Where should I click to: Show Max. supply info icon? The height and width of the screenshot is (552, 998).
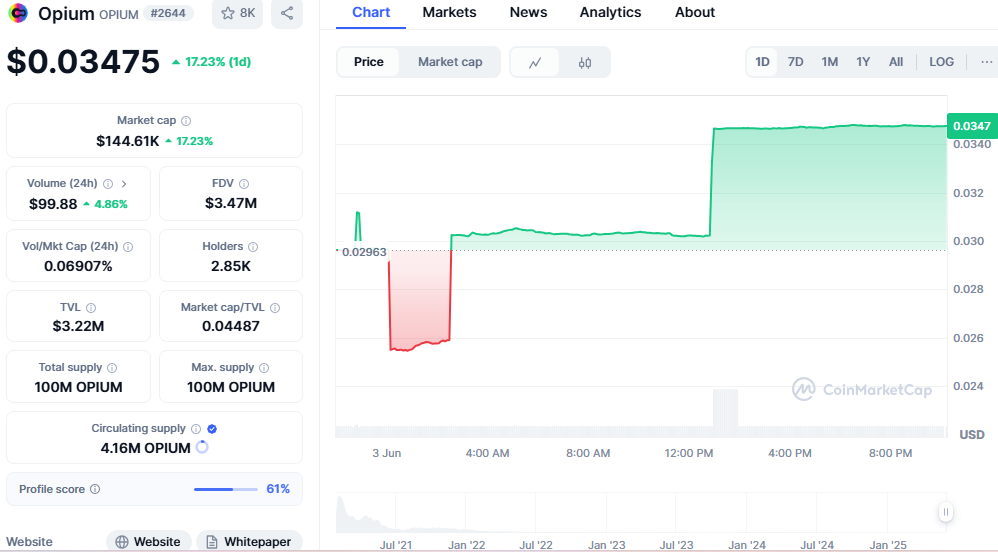click(x=264, y=368)
